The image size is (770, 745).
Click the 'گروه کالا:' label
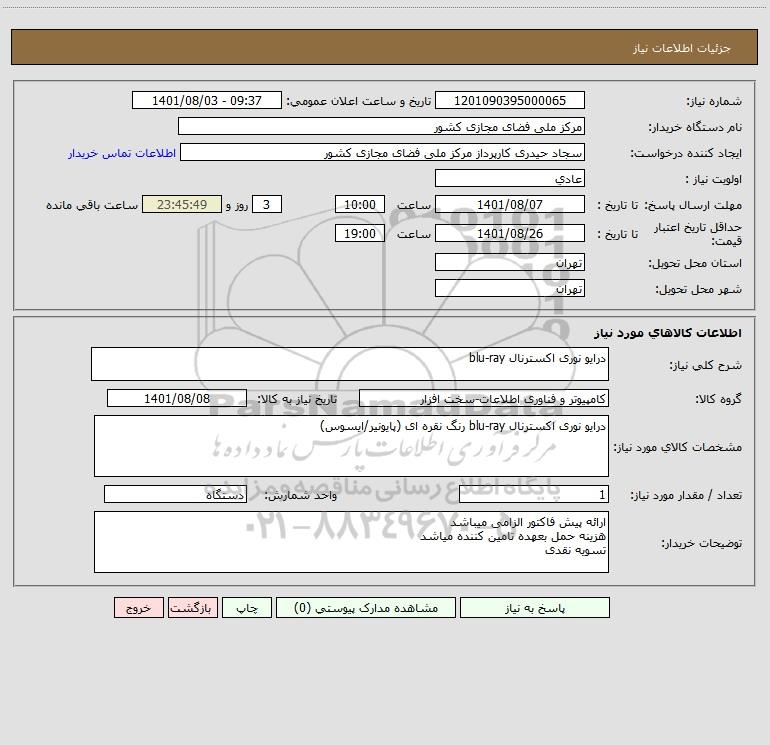(x=718, y=399)
